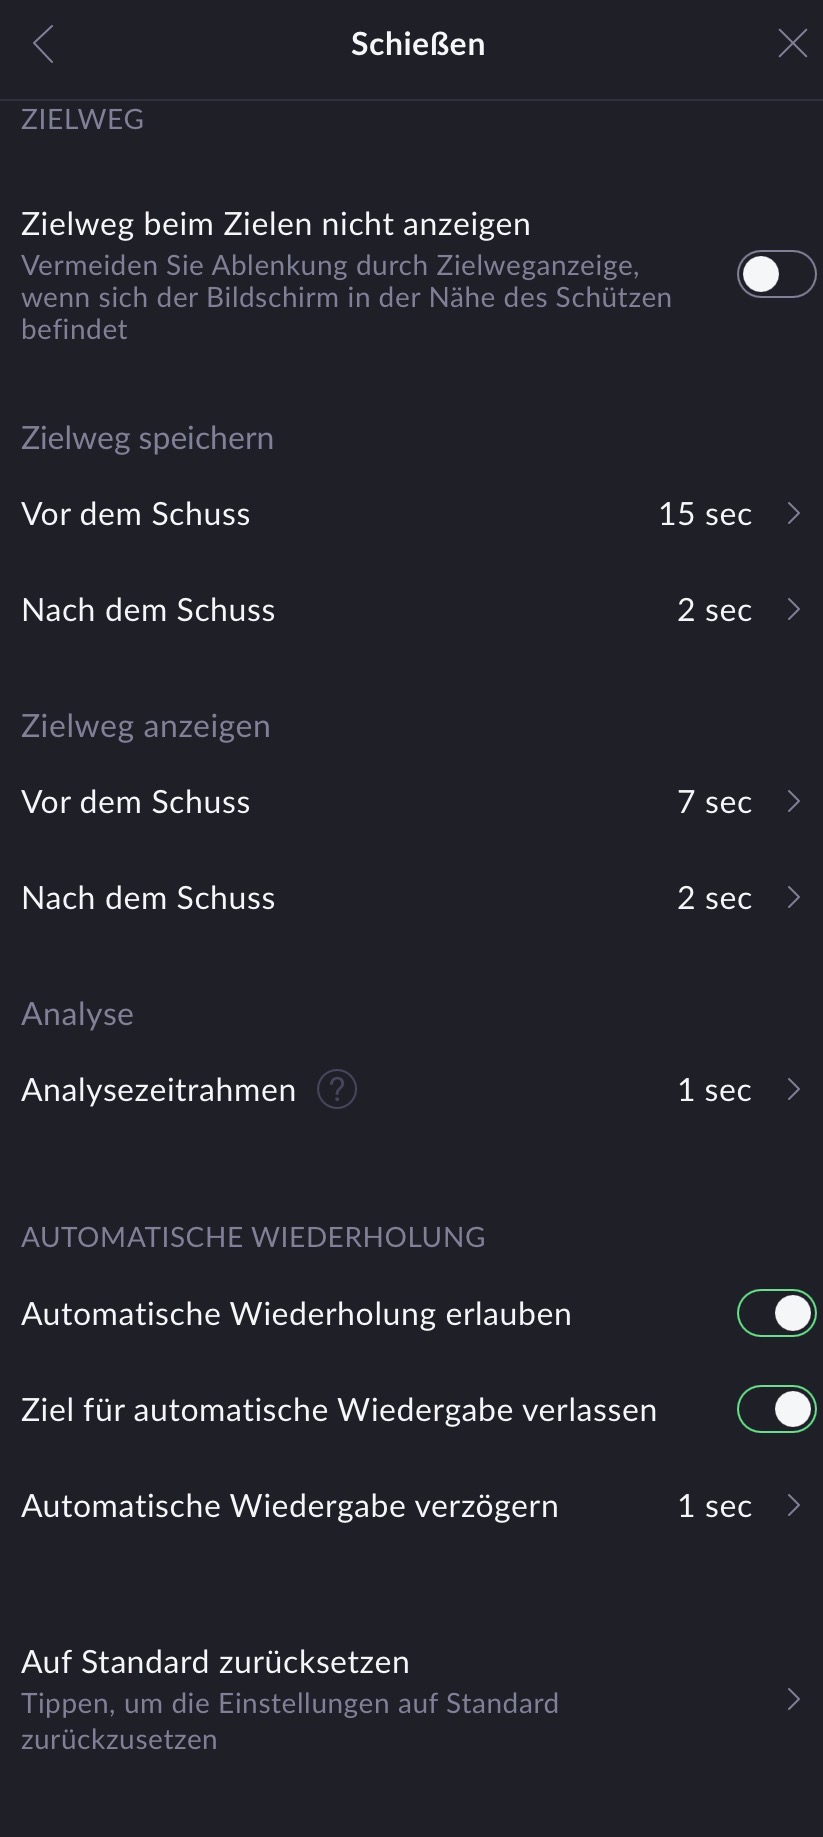Toggle 'Zielweg beim Zielen nicht anzeigen' switch
The width and height of the screenshot is (823, 1837).
click(x=776, y=274)
